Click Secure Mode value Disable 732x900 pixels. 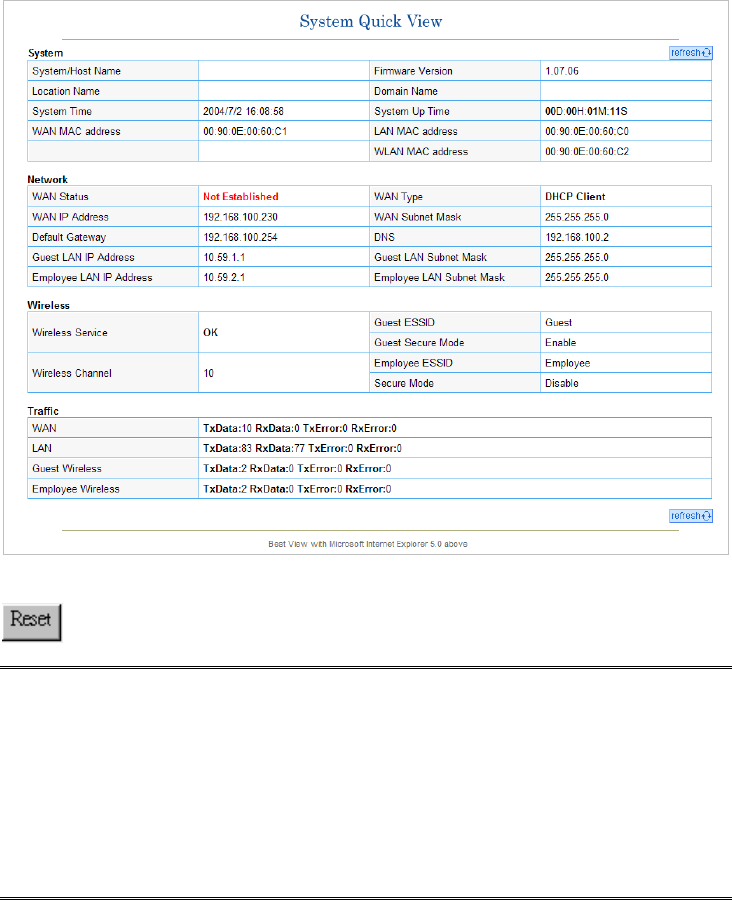click(561, 383)
